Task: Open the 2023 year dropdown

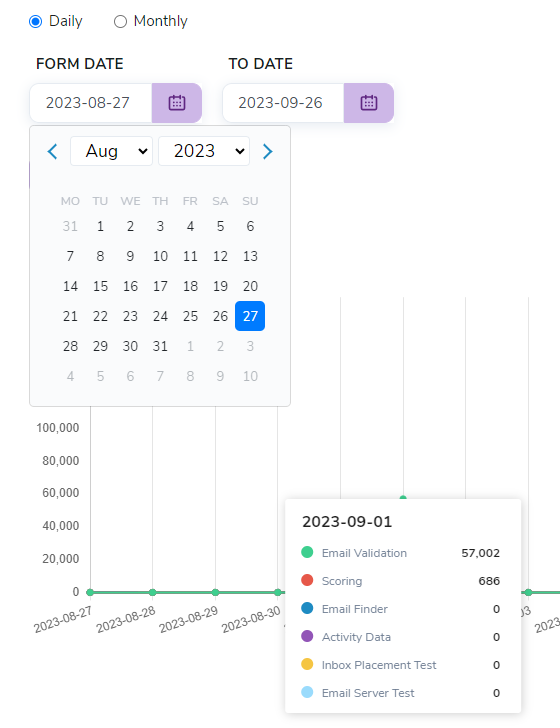Action: (204, 151)
